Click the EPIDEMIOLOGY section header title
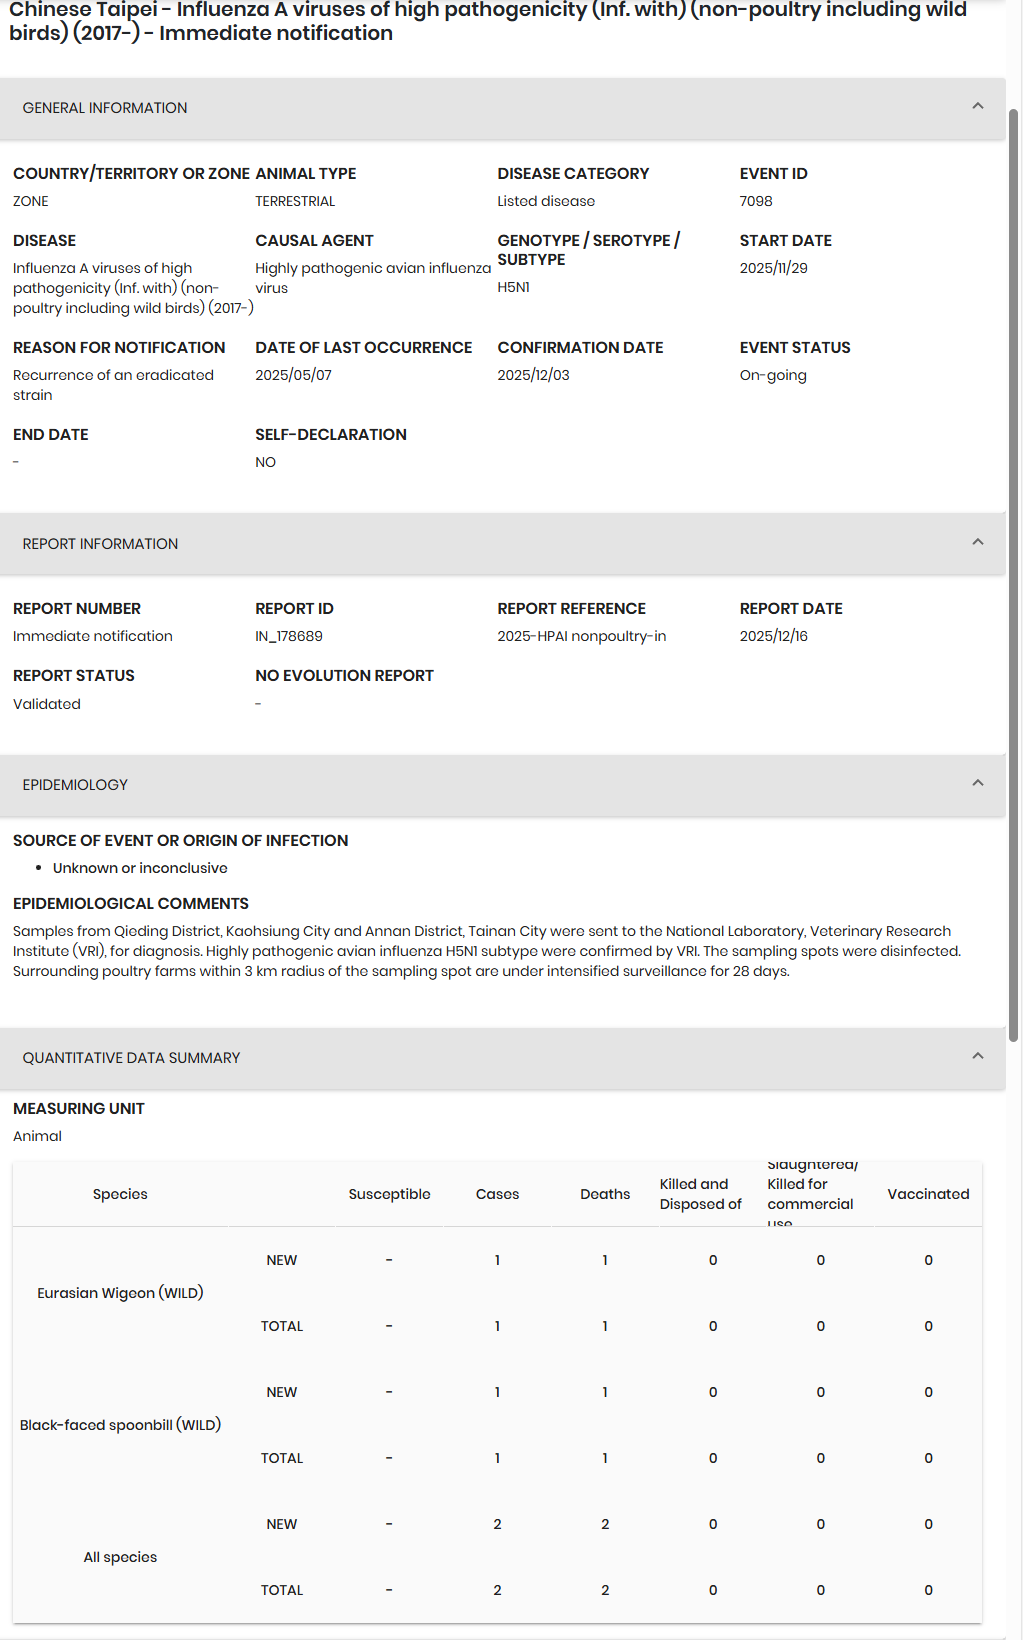Viewport: 1023px width, 1640px height. pyautogui.click(x=75, y=785)
